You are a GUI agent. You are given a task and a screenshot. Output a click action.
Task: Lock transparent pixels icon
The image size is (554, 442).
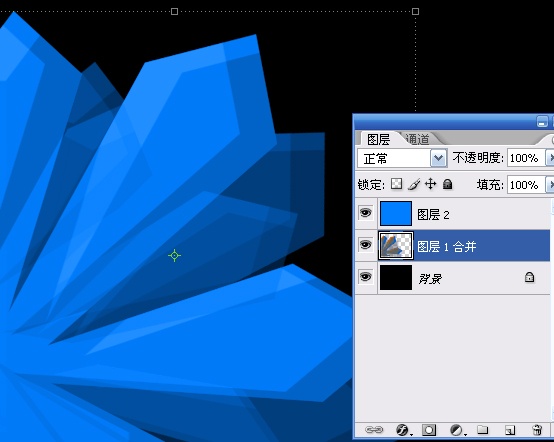(396, 184)
